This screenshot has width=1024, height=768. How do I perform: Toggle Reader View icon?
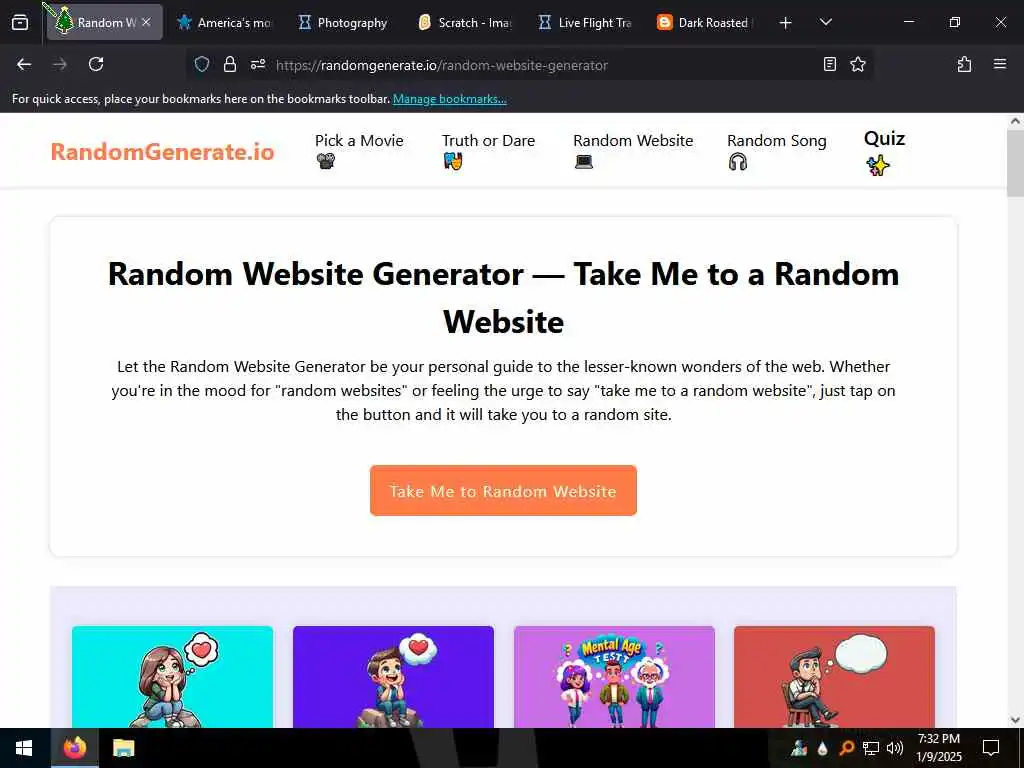click(829, 64)
